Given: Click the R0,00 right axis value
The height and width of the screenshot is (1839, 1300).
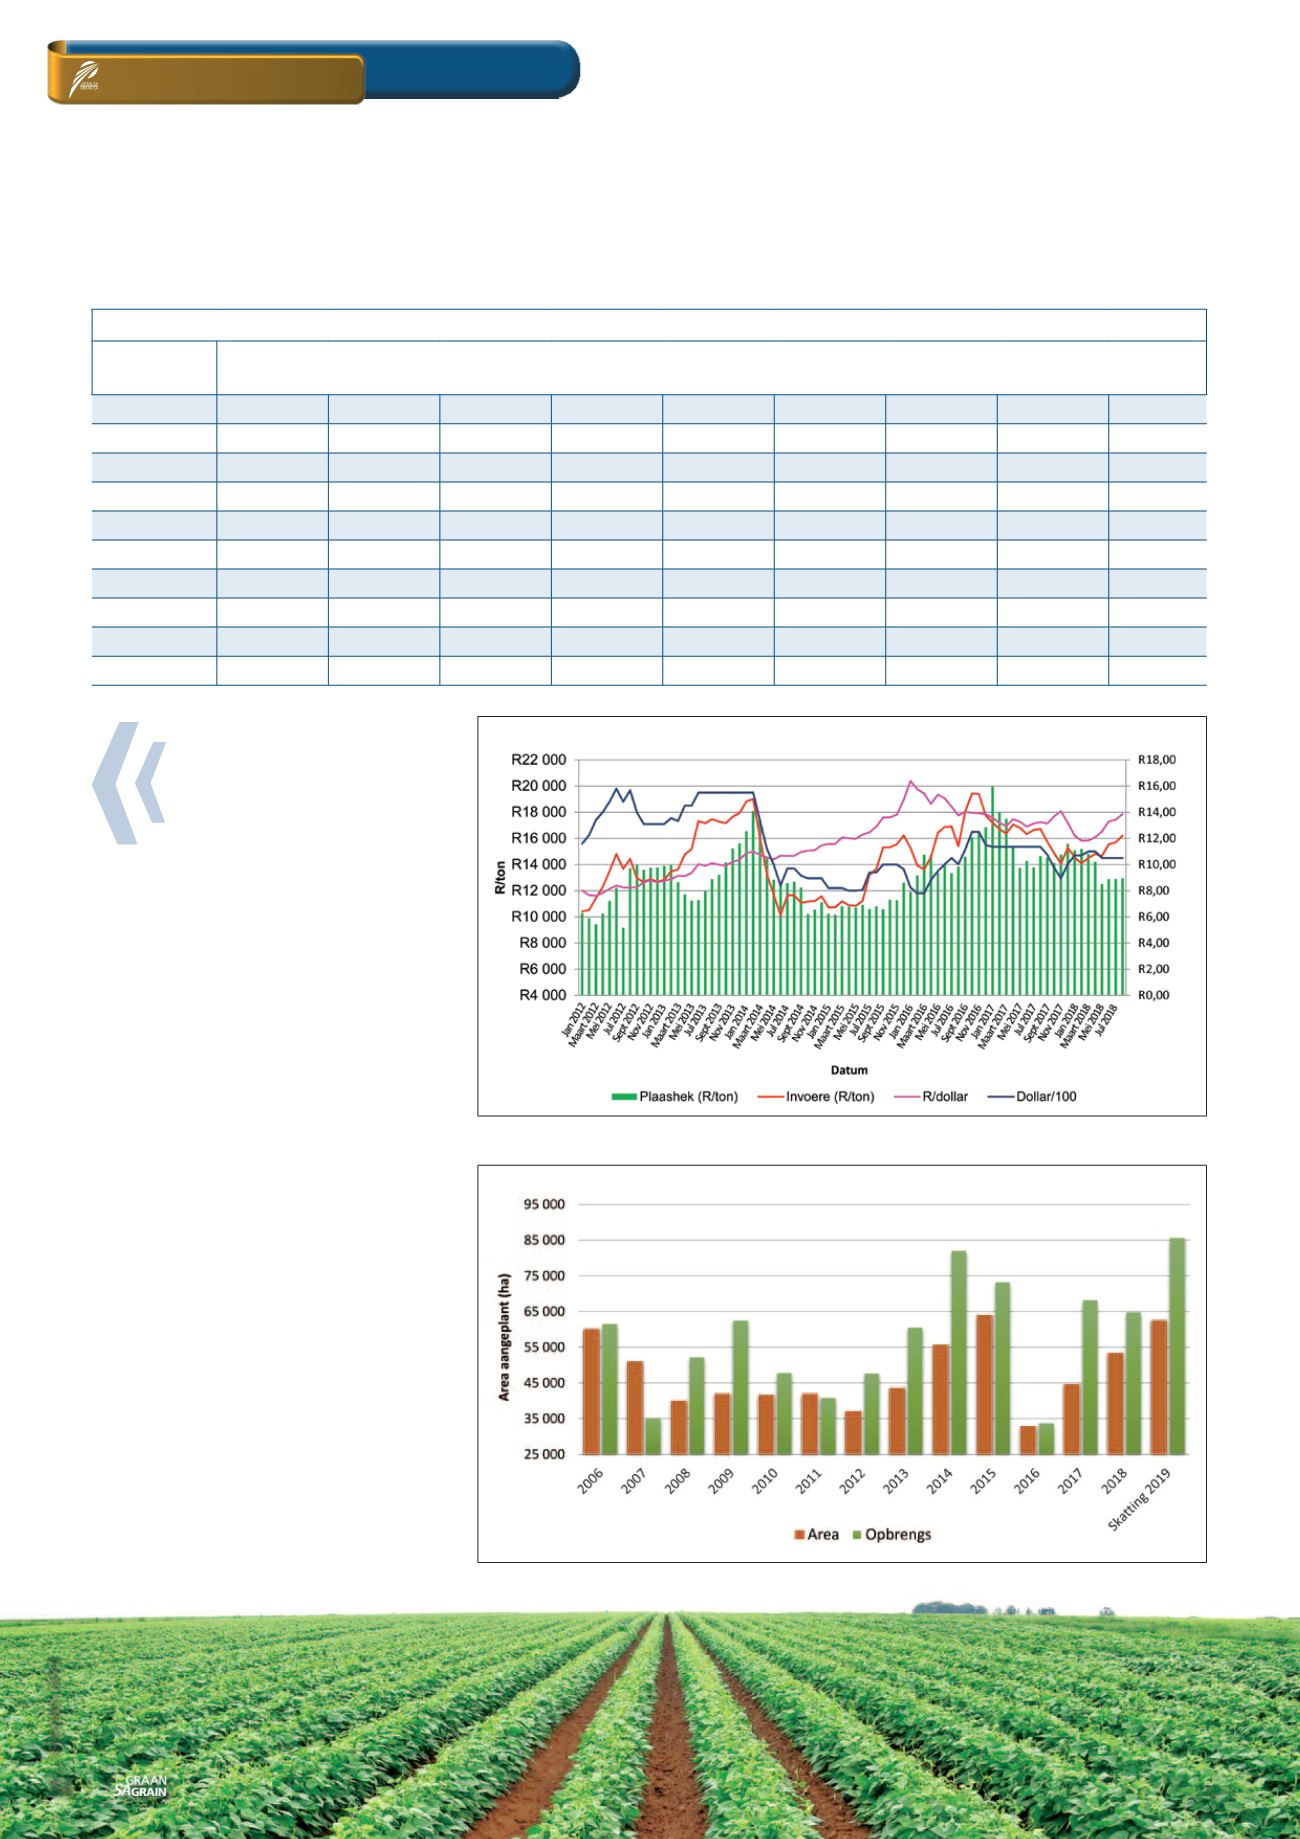Looking at the screenshot, I should [1152, 995].
